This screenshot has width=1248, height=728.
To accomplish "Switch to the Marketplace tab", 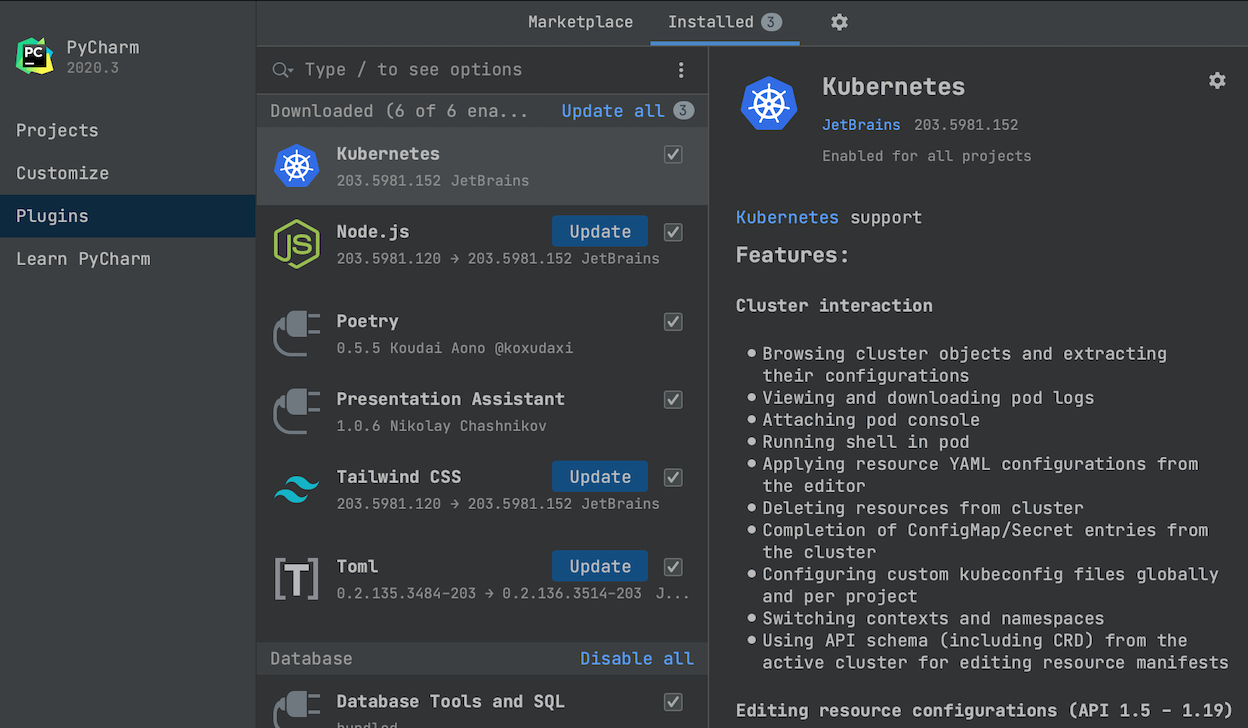I will click(580, 22).
